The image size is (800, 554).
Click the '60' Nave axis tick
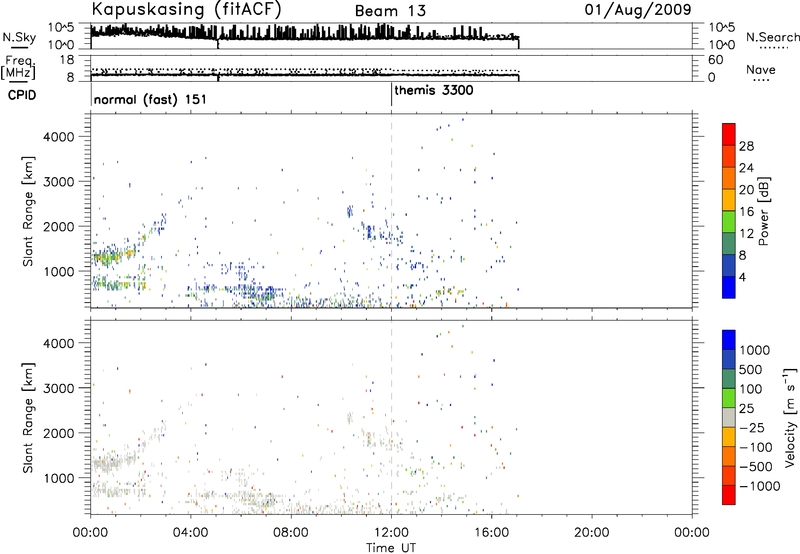715,60
